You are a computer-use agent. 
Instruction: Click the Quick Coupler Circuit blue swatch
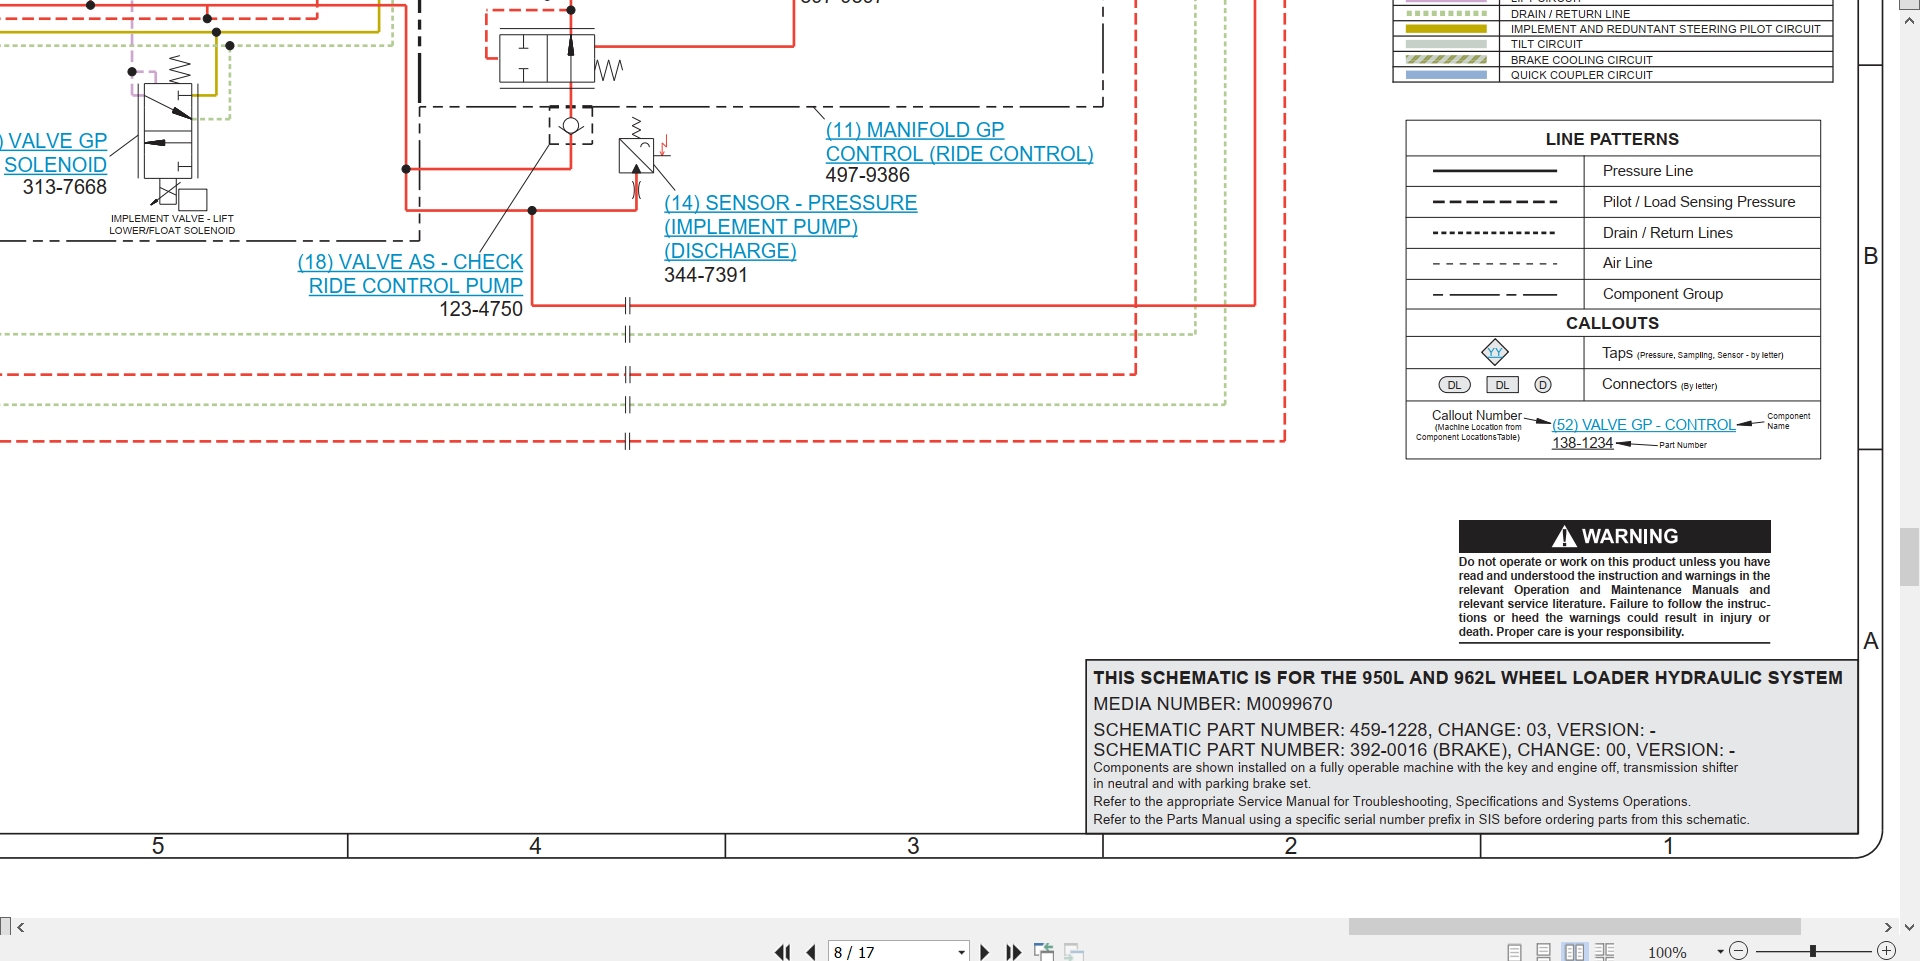click(x=1446, y=75)
